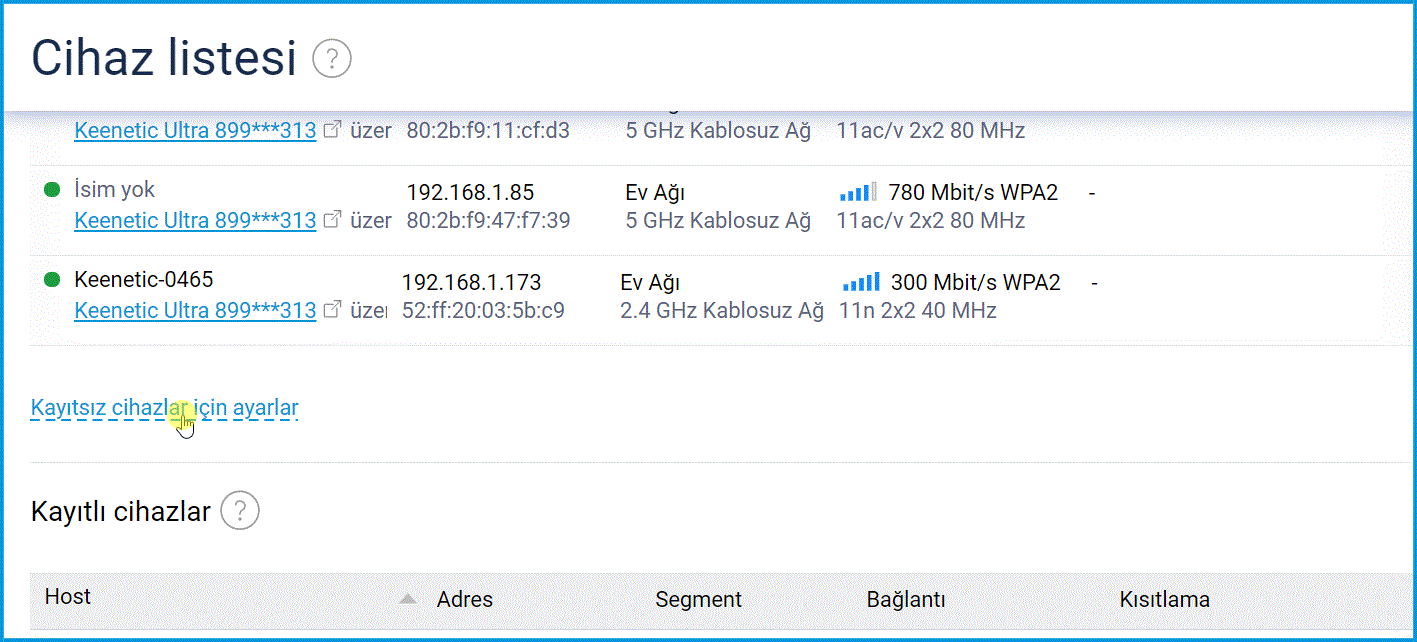The image size is (1417, 642).
Task: Click the Host column header
Action: (68, 597)
